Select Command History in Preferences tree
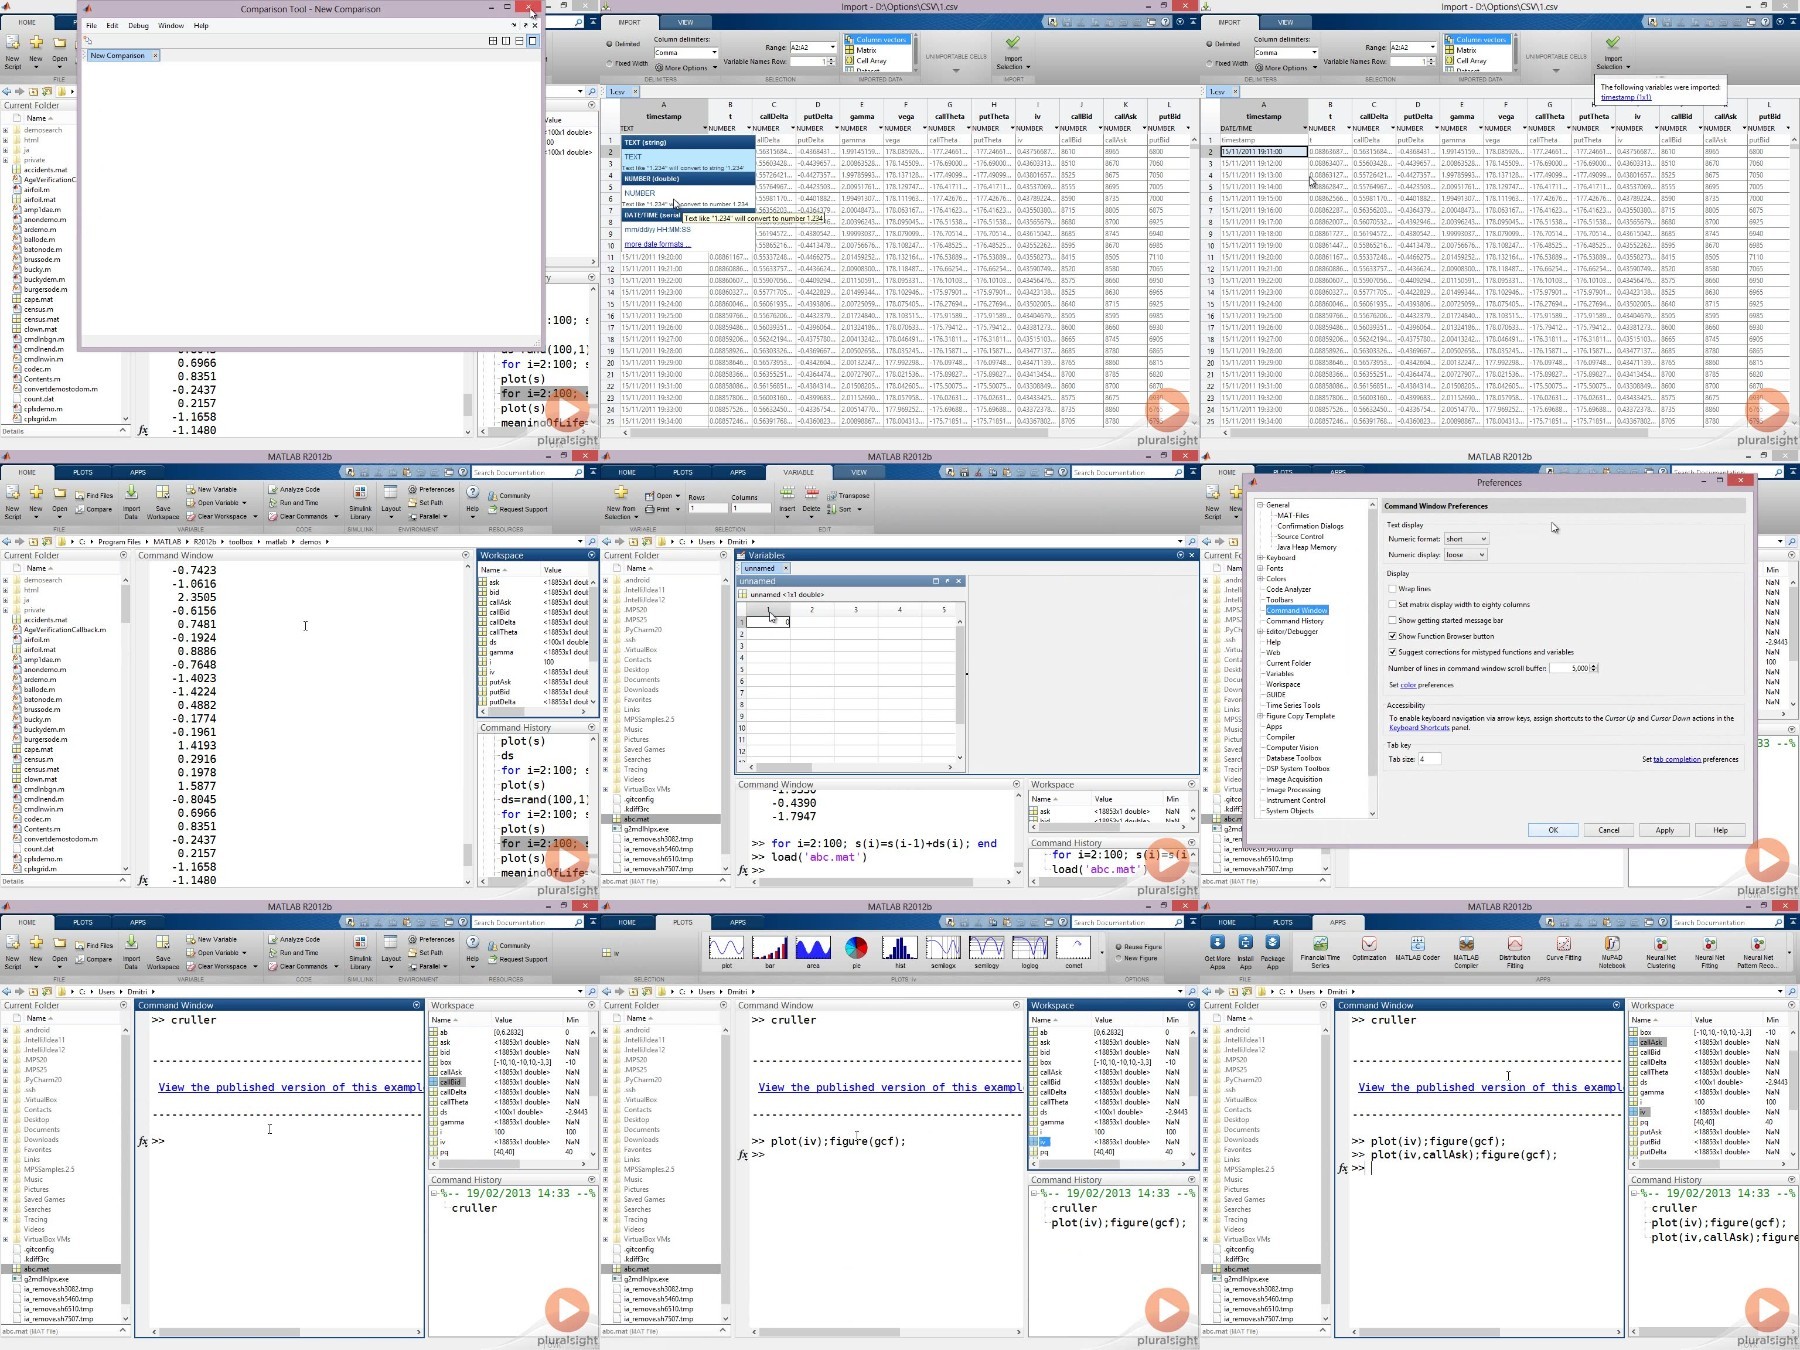The height and width of the screenshot is (1350, 1800). (x=1294, y=621)
